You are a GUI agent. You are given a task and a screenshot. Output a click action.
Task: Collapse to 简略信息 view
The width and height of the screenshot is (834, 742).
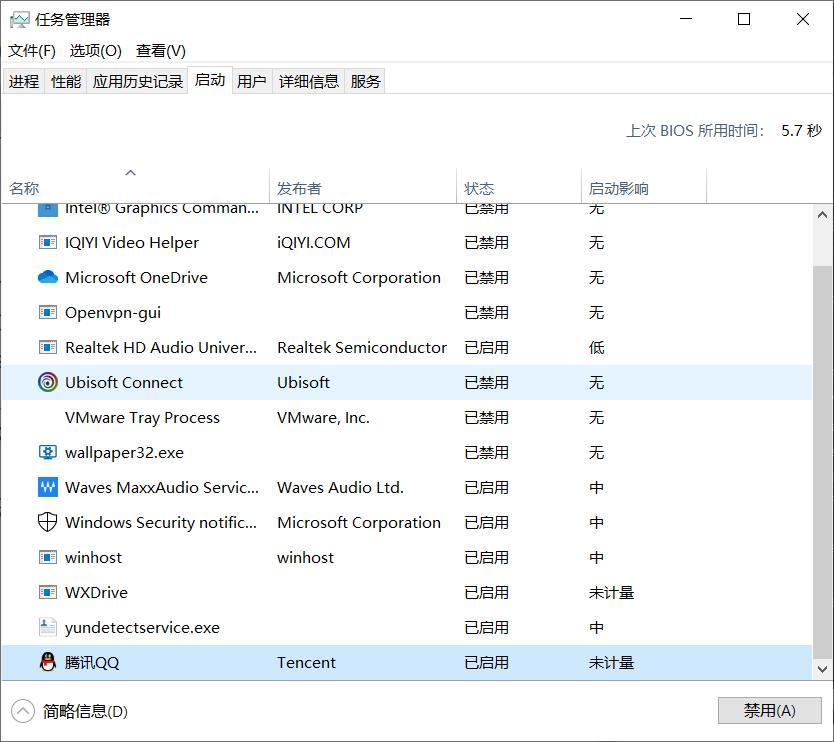coord(70,712)
